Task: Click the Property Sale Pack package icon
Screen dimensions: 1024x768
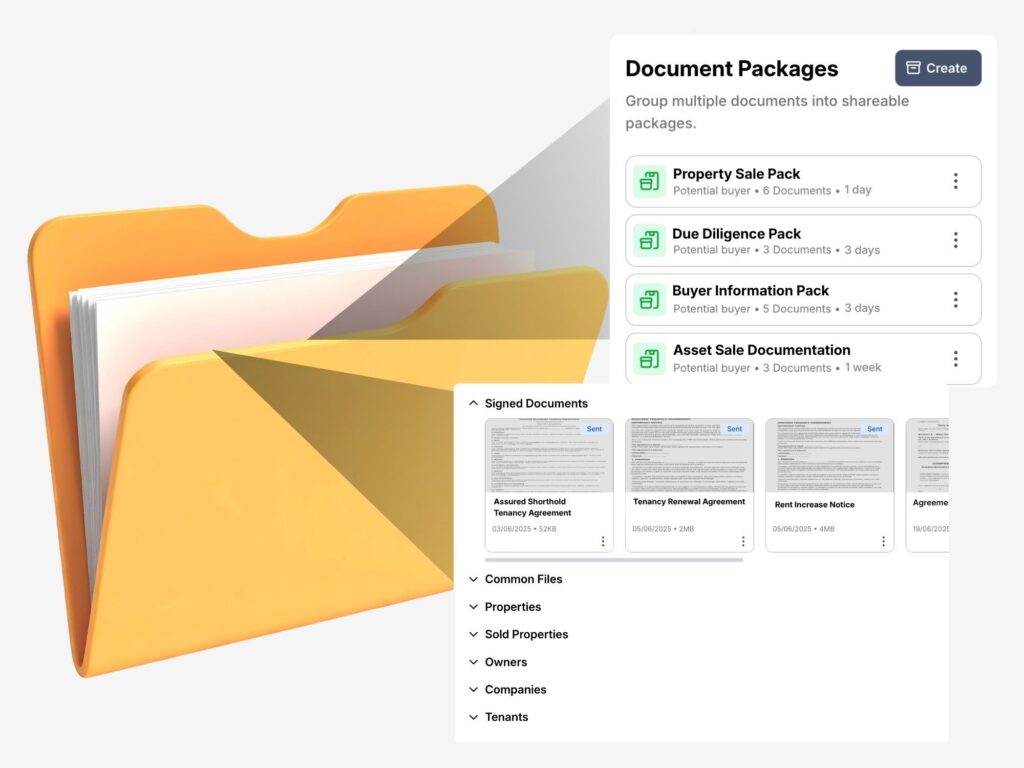Action: (649, 181)
